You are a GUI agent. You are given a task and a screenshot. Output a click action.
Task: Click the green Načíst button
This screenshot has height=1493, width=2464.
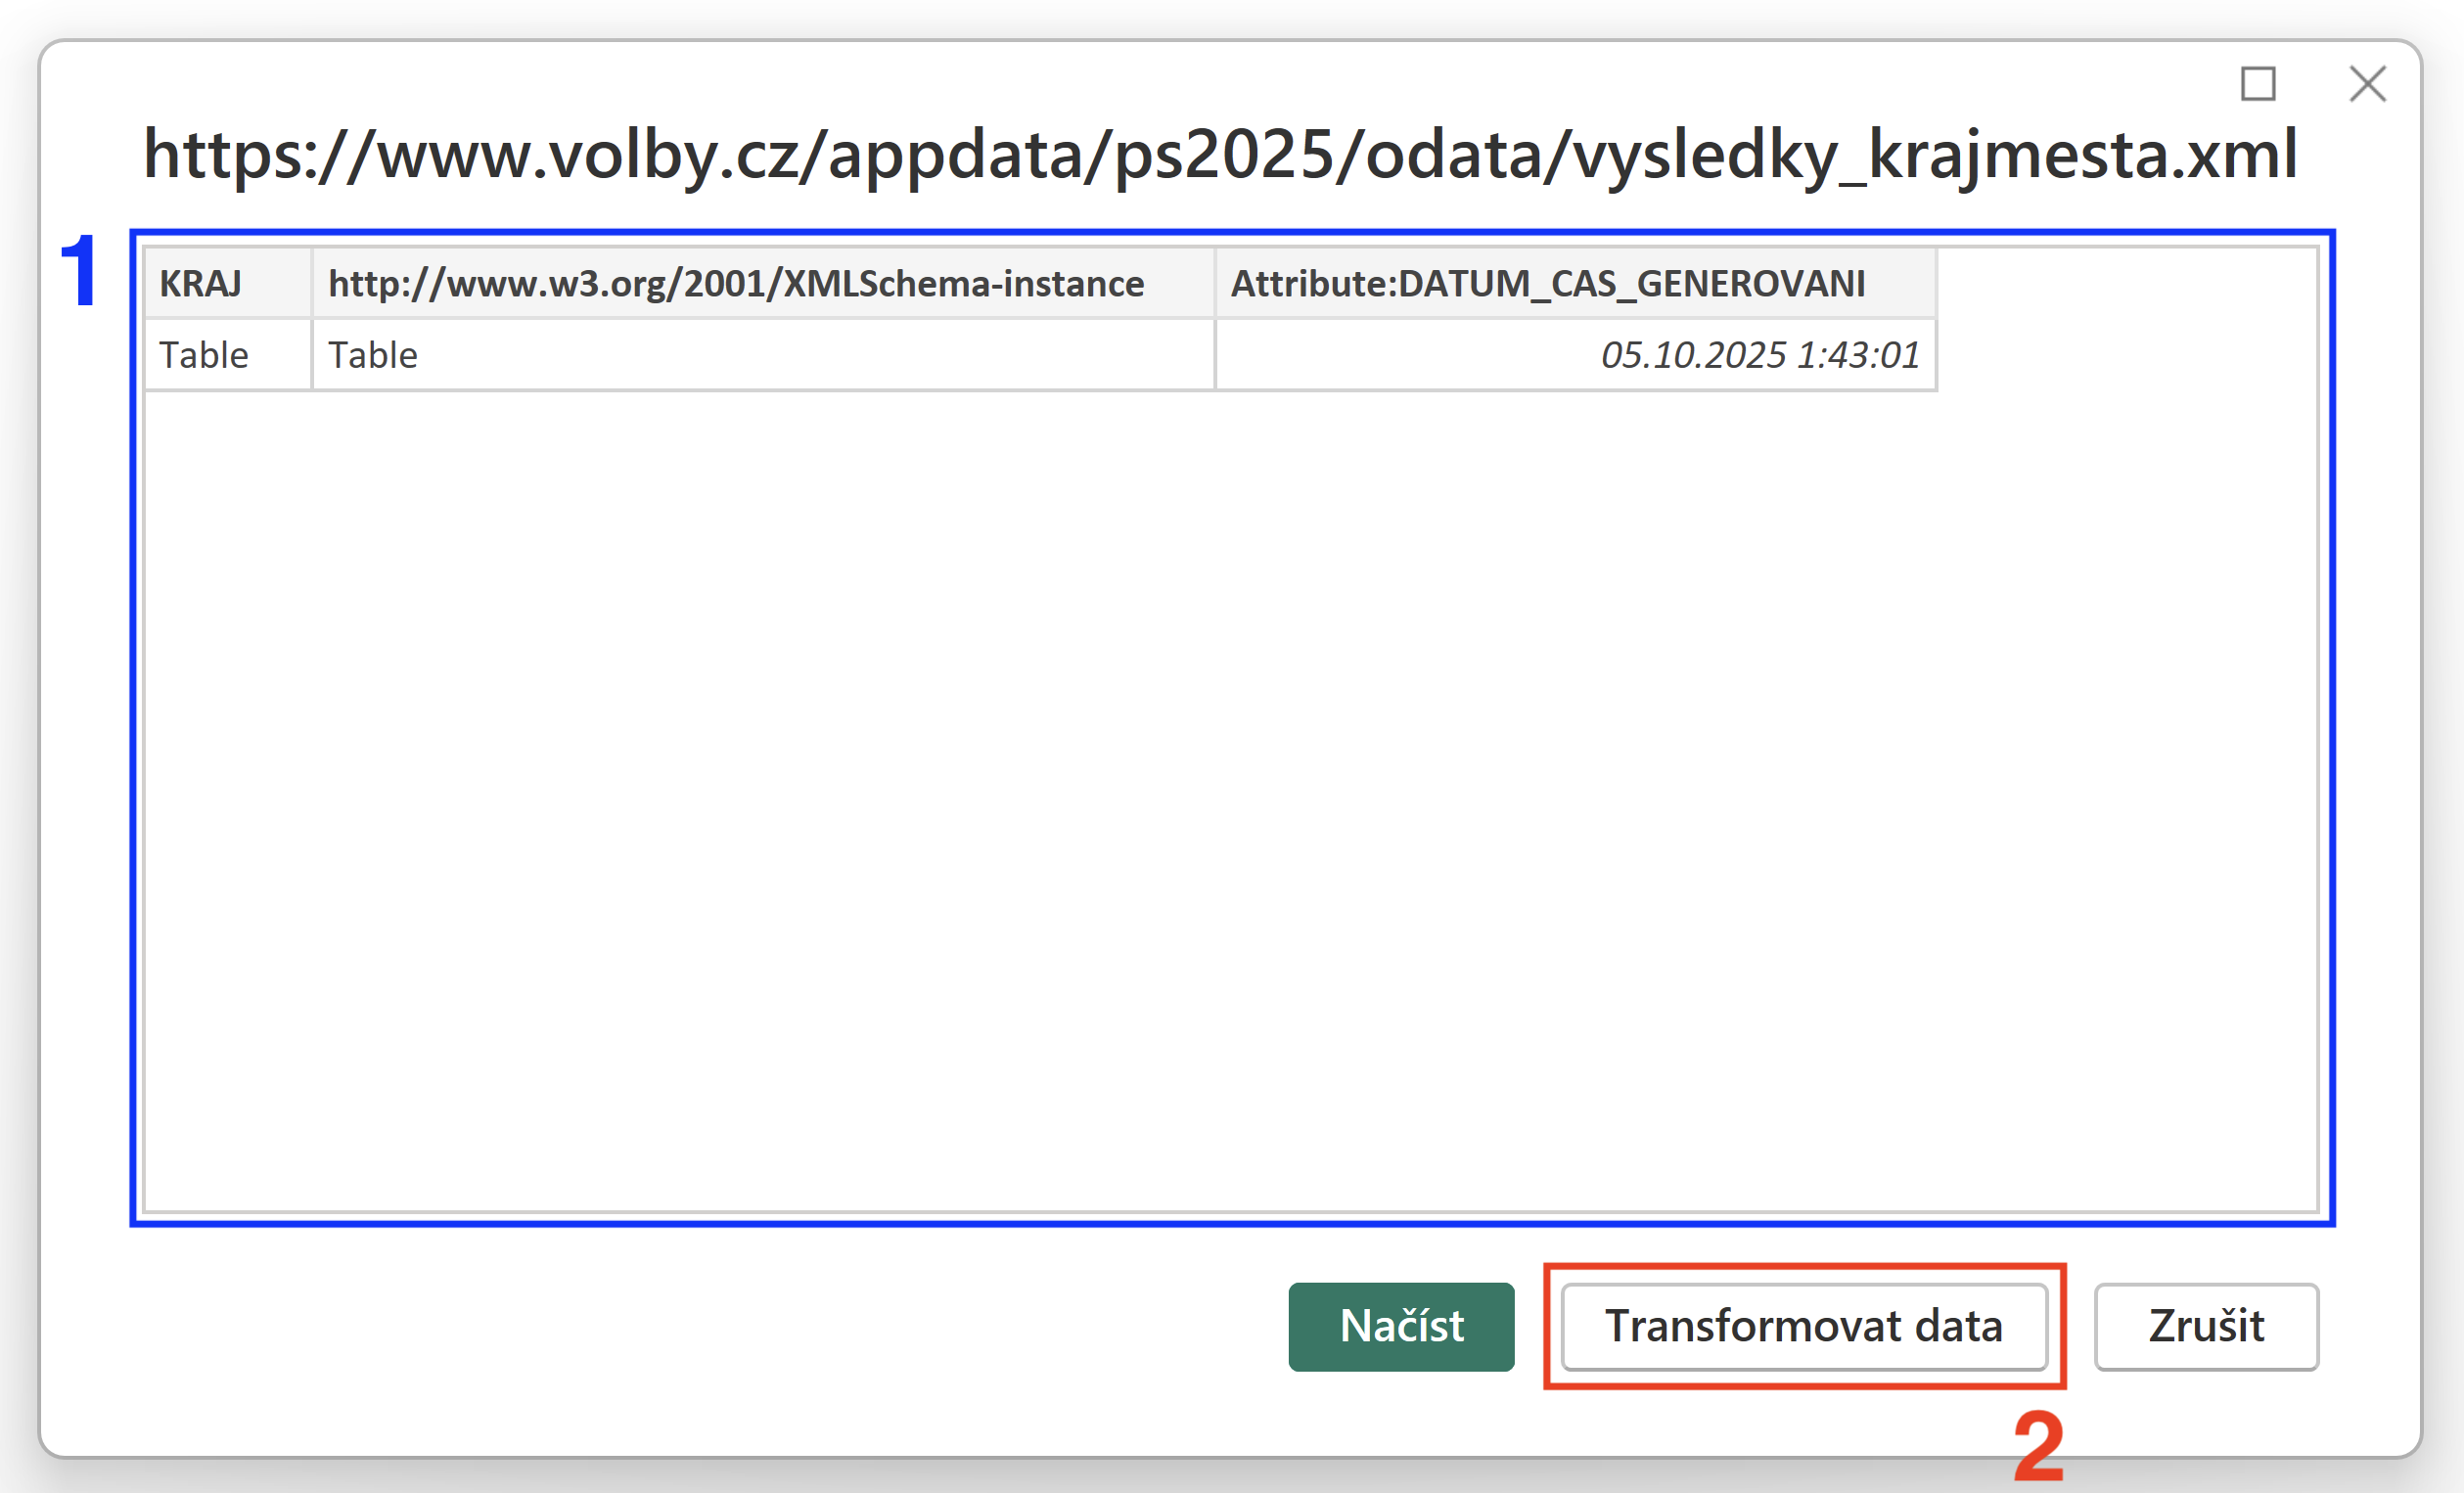1401,1326
